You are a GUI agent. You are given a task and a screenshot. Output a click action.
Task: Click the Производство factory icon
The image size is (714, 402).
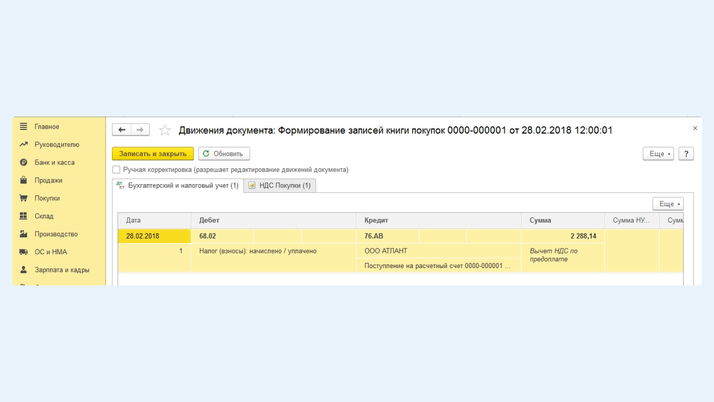click(23, 234)
